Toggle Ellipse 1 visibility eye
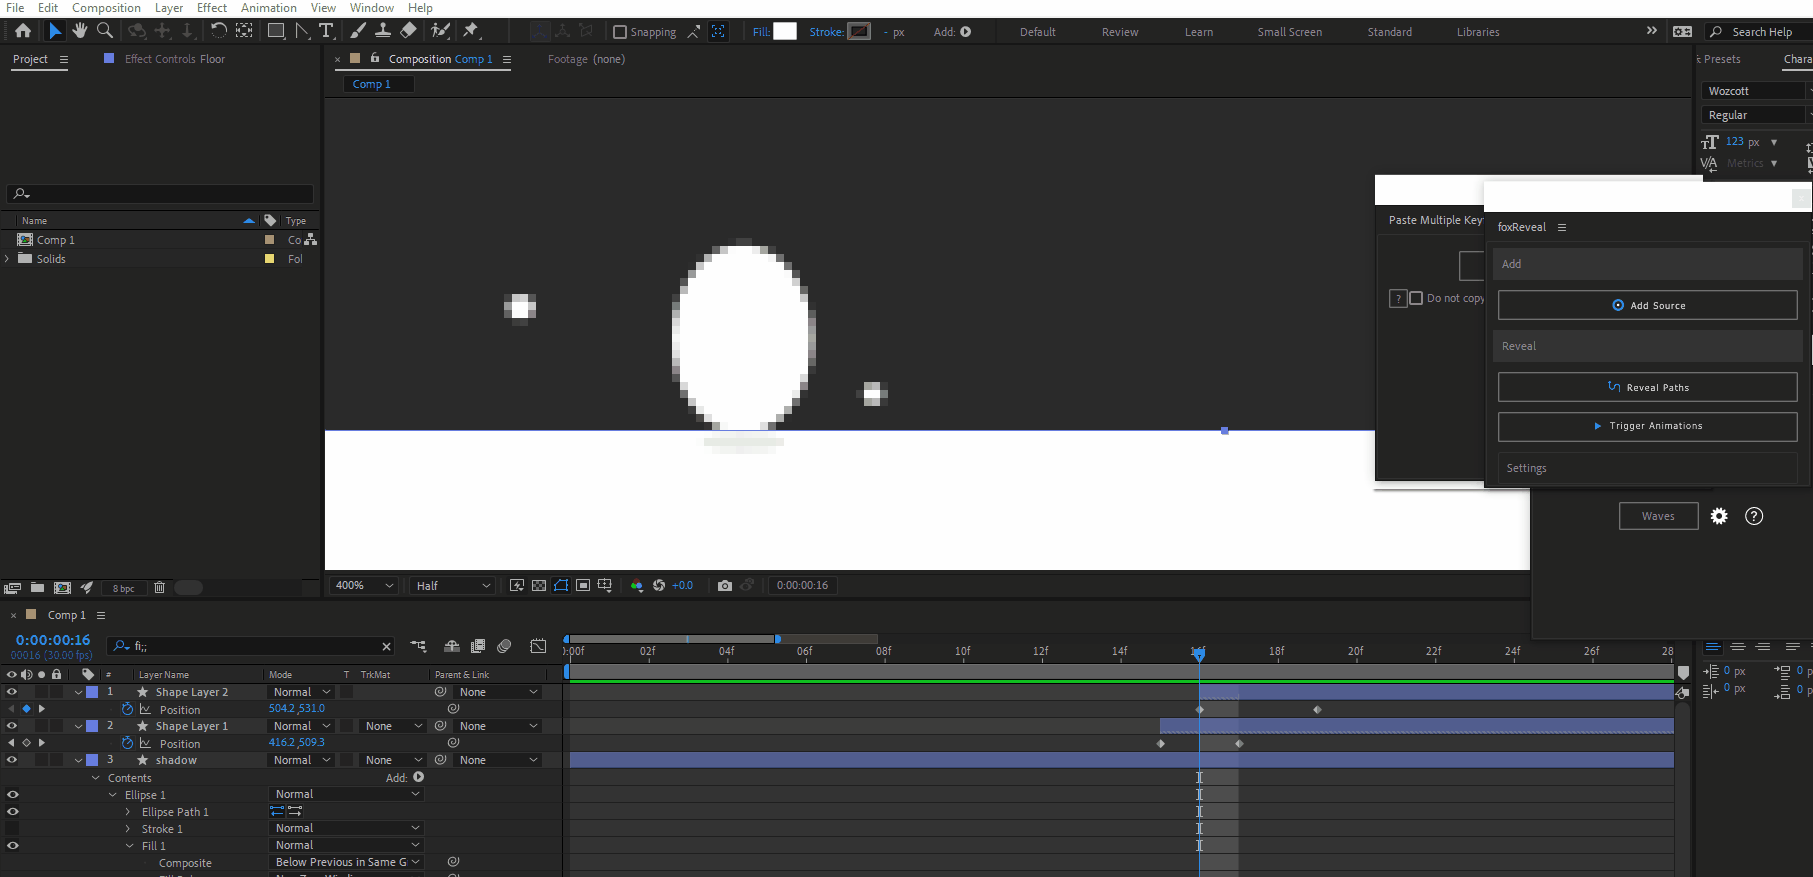 (12, 794)
